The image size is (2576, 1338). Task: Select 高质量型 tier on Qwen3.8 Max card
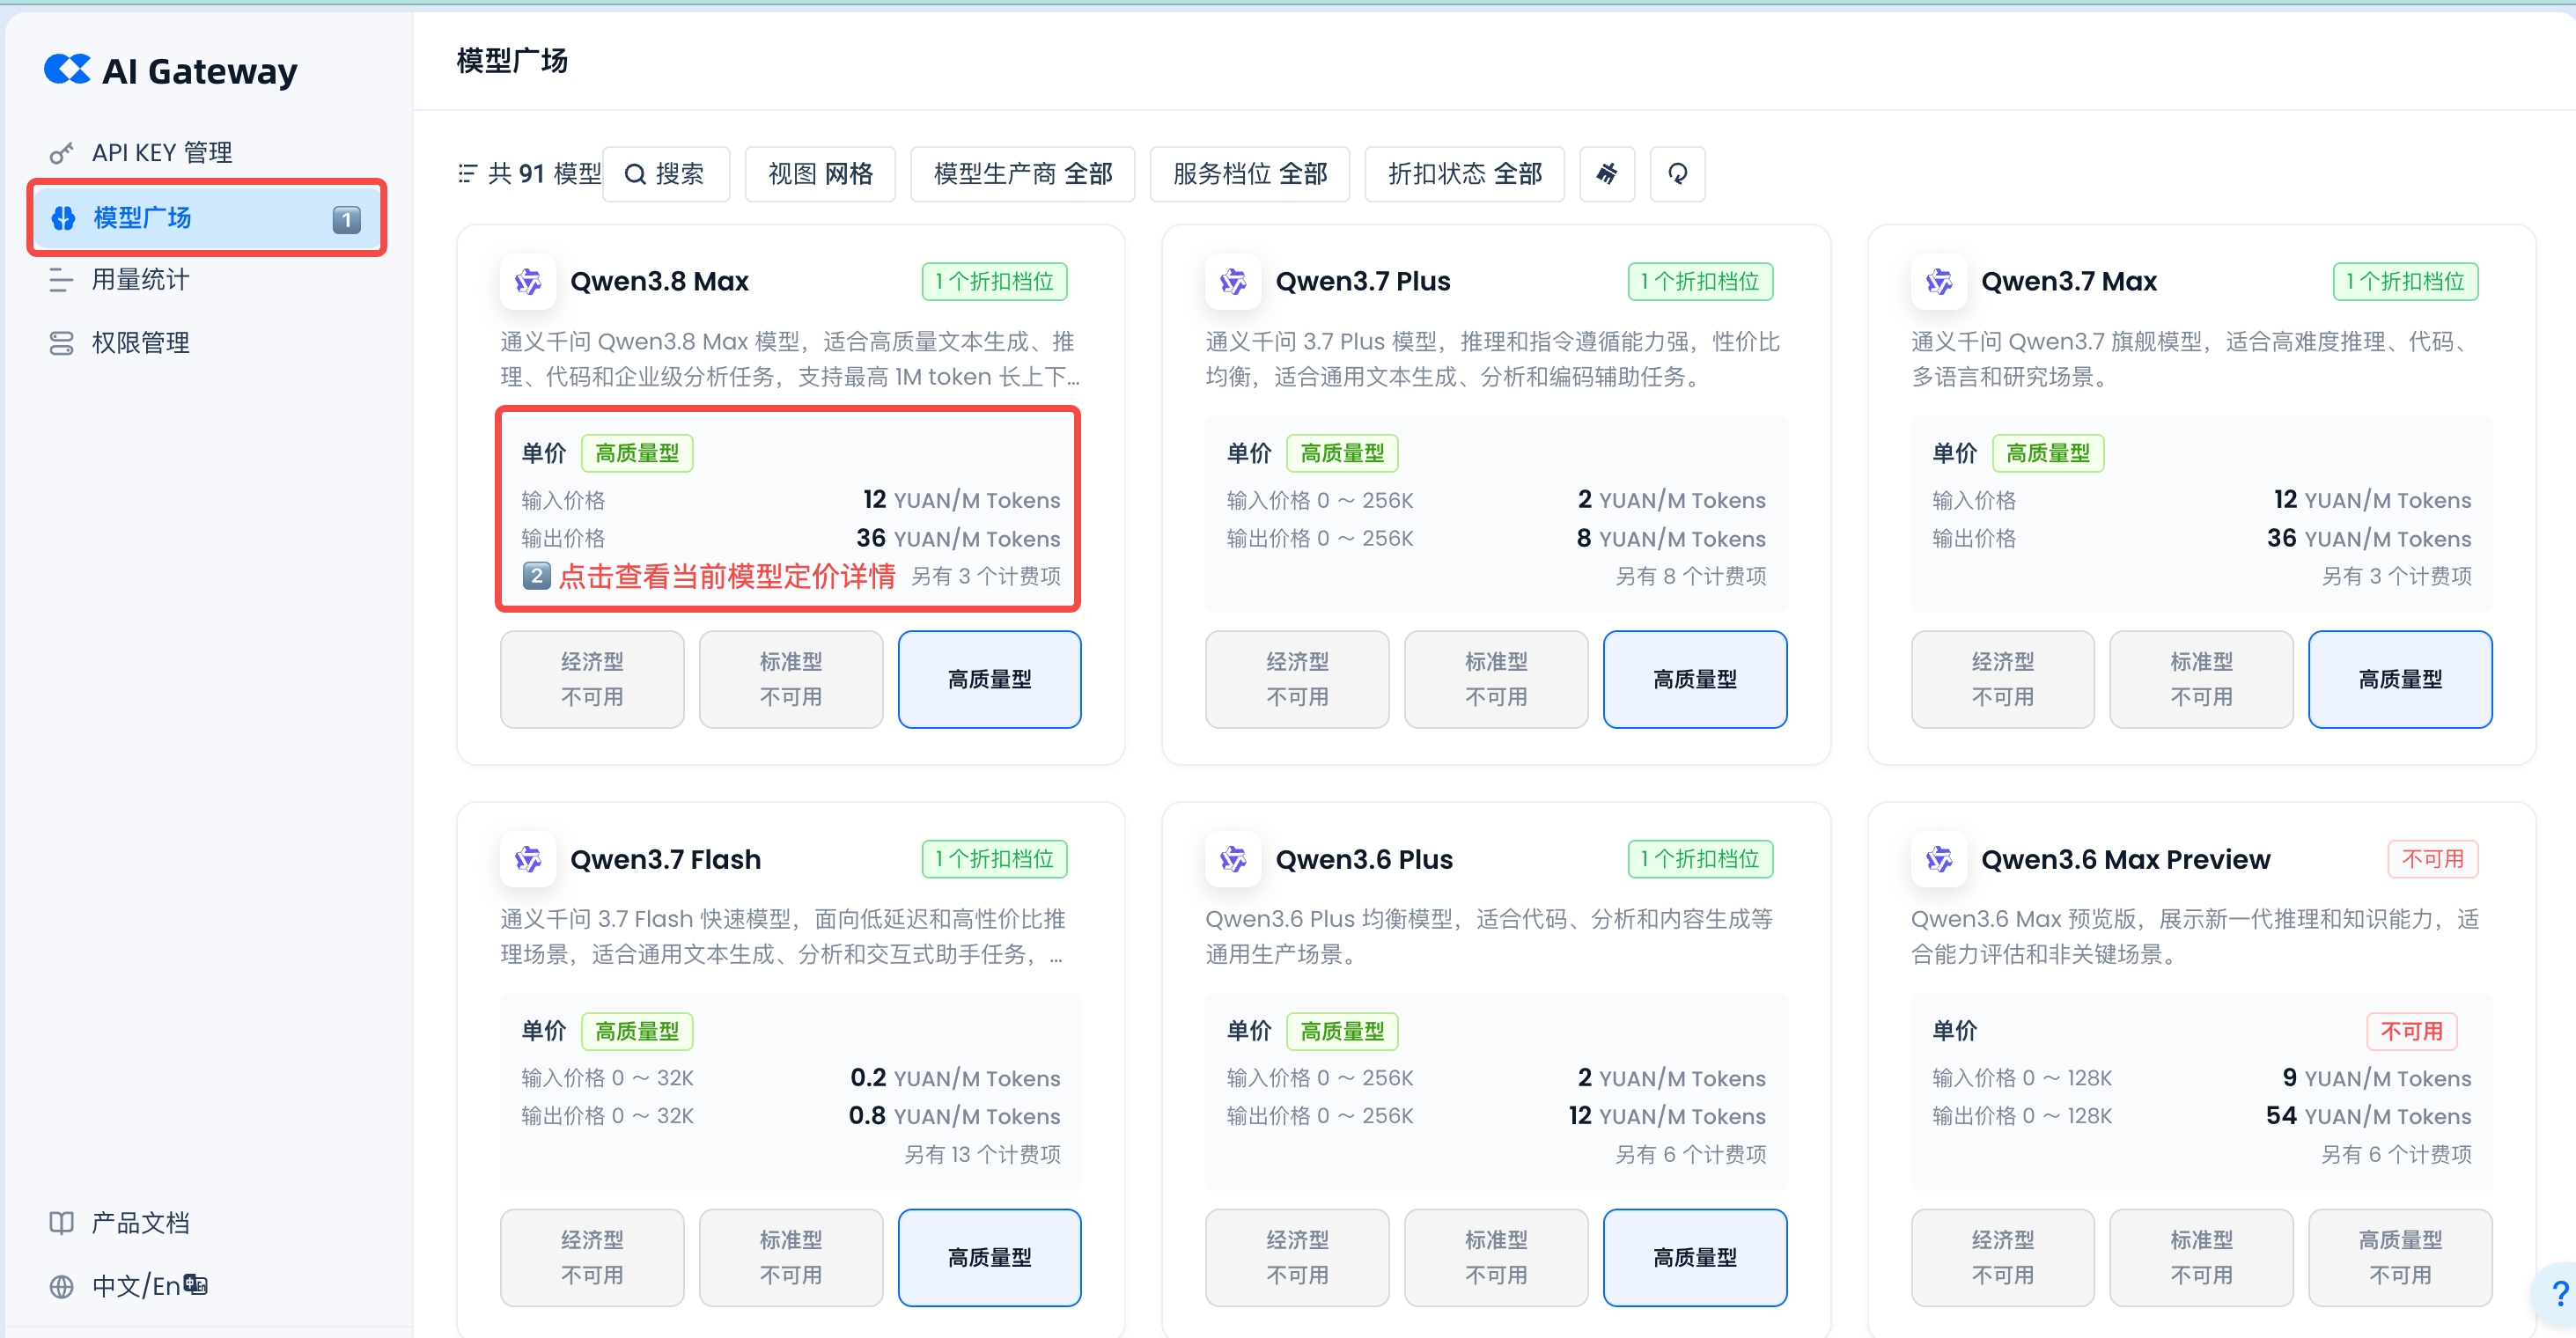pyautogui.click(x=989, y=680)
